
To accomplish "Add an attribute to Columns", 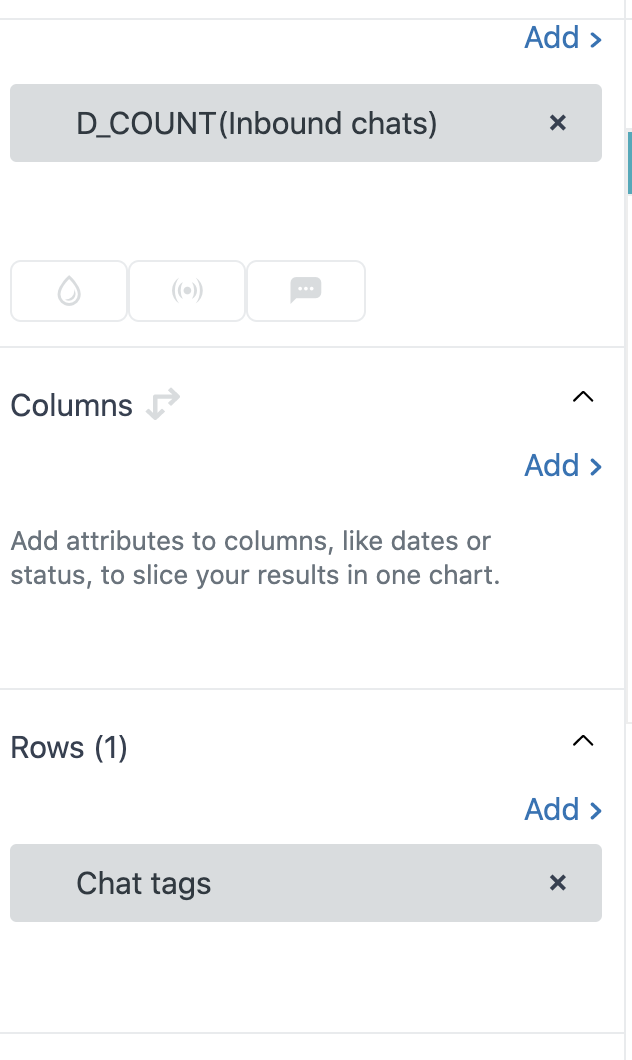I will click(x=552, y=466).
